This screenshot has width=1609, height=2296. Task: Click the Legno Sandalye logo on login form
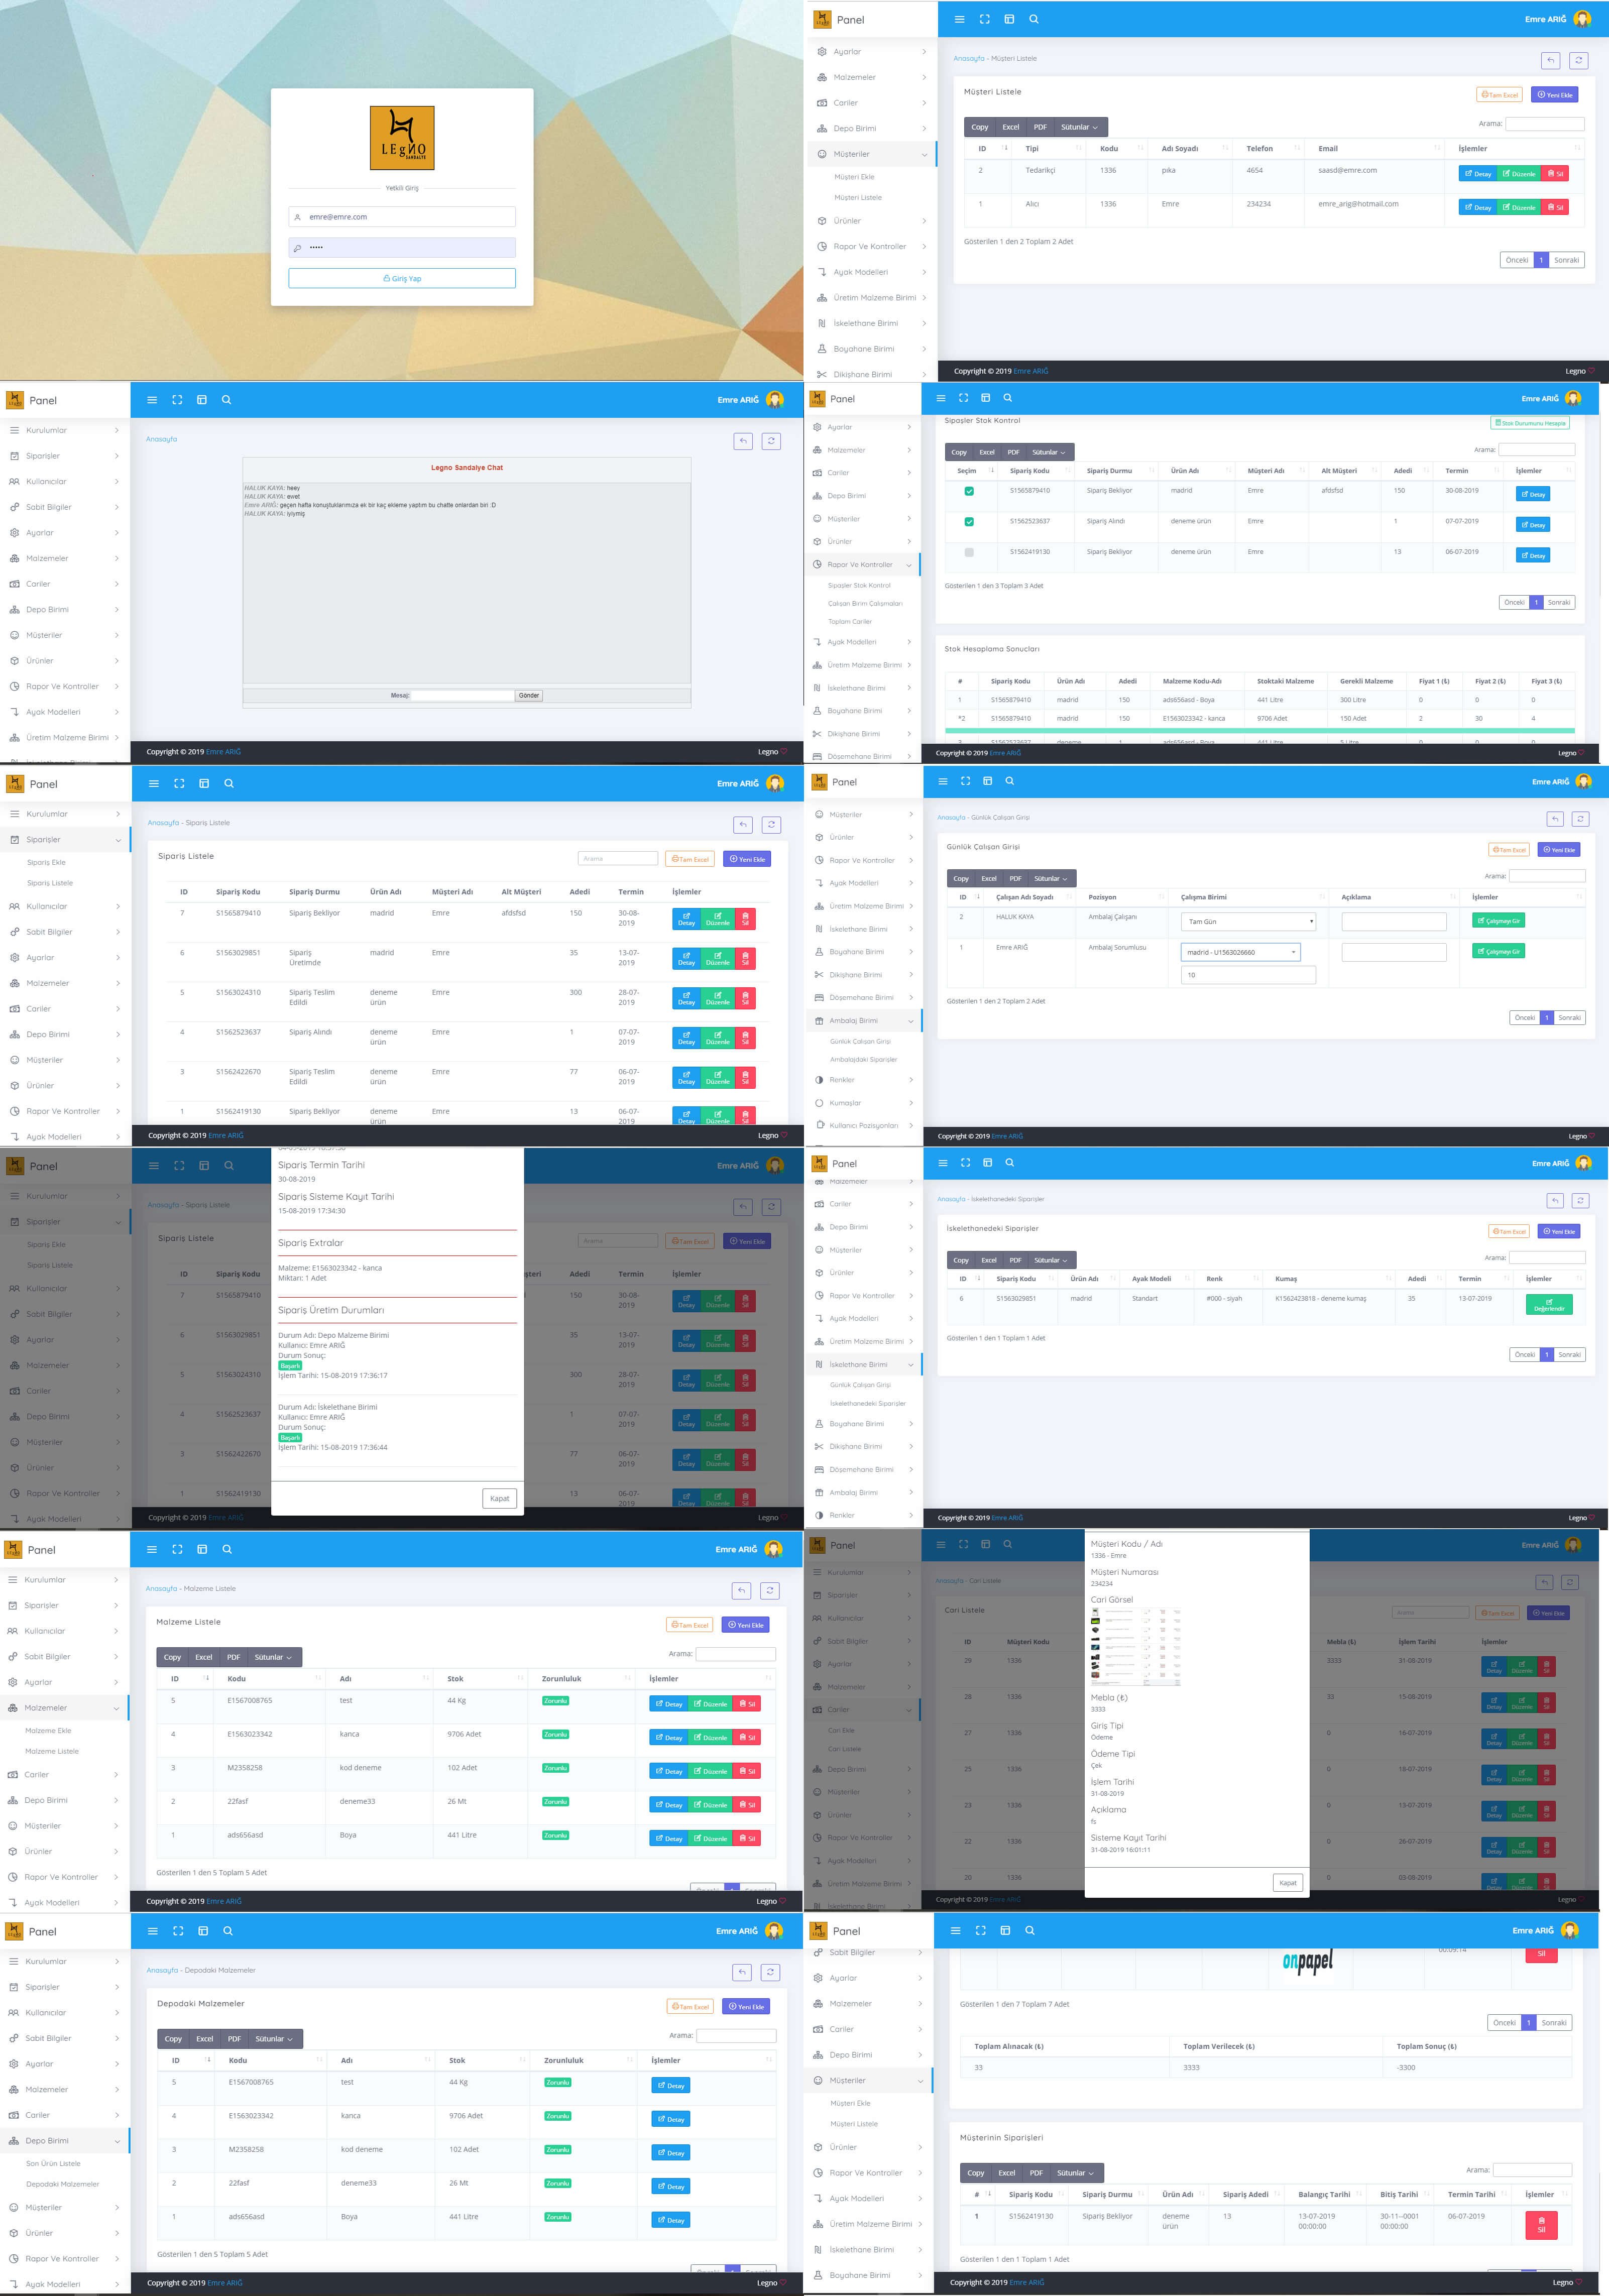[402, 138]
